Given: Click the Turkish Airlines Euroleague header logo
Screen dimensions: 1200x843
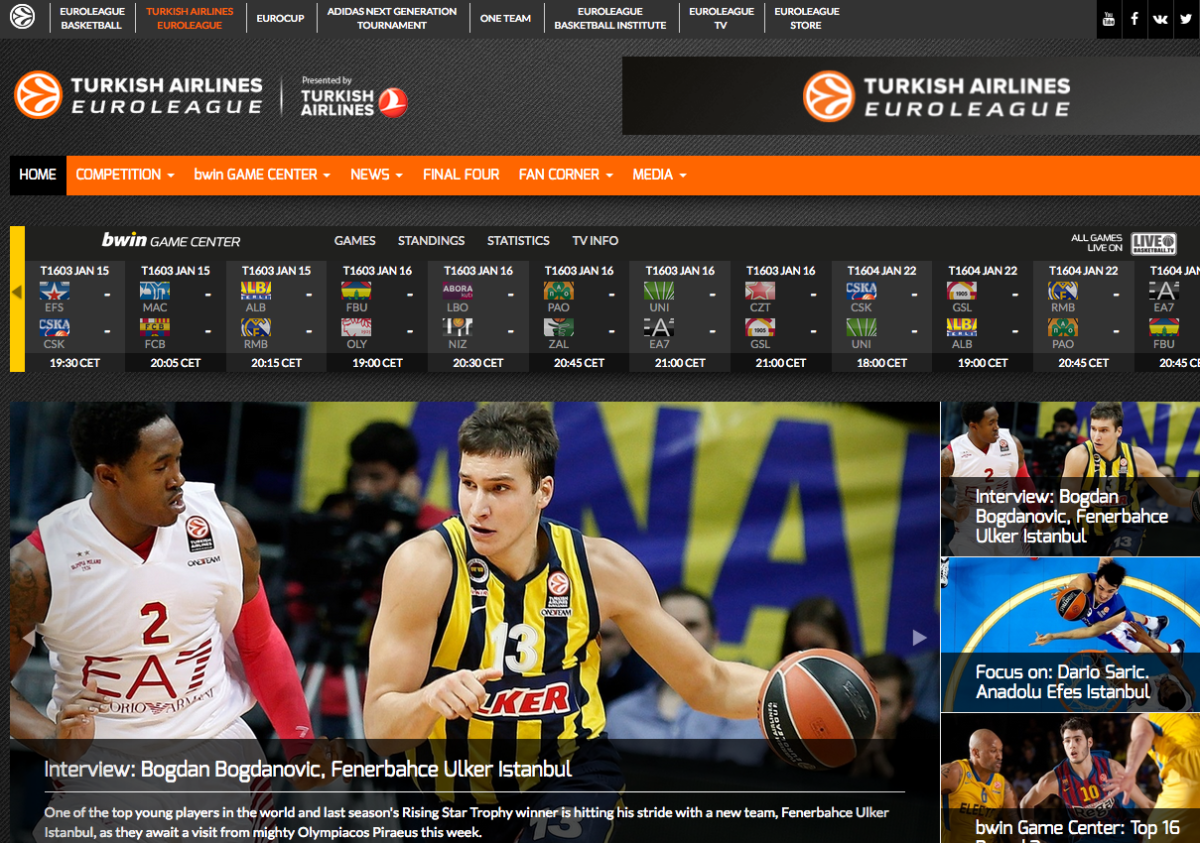Looking at the screenshot, I should point(139,96).
